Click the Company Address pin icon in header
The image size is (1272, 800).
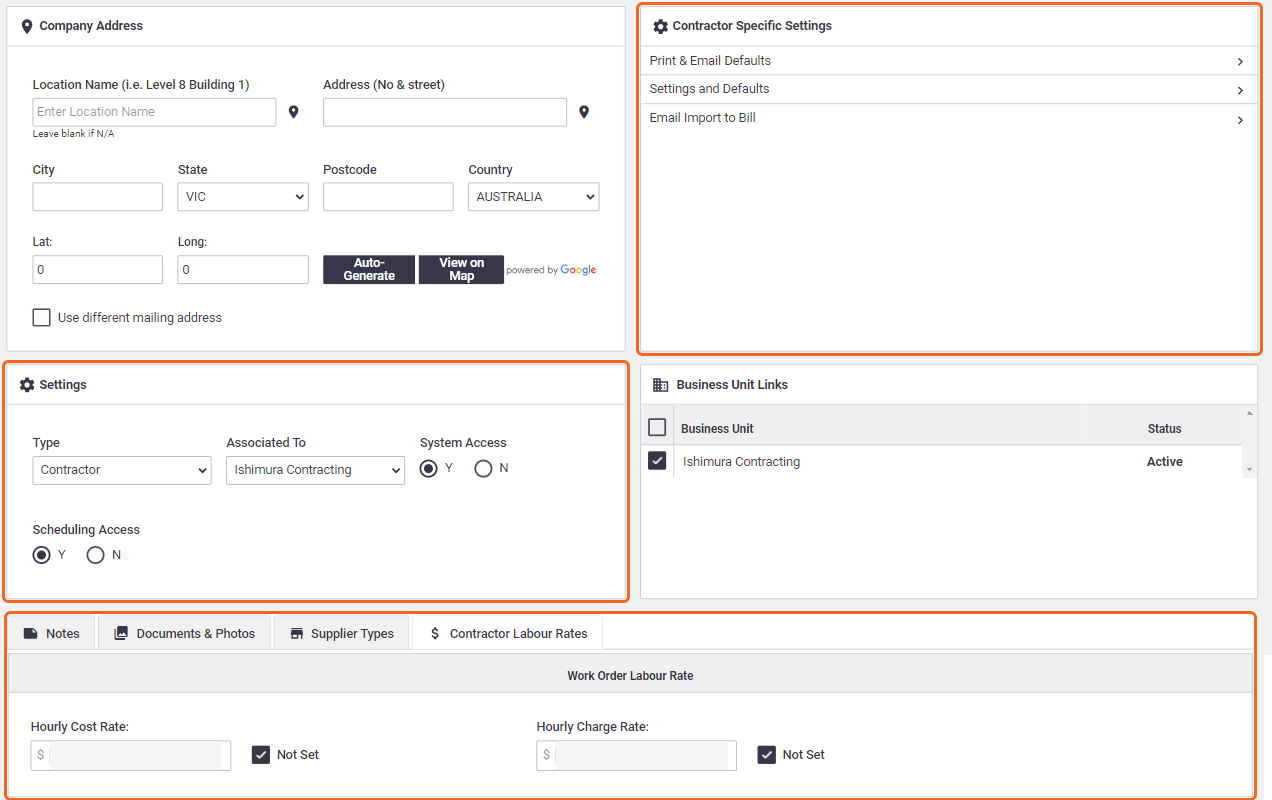[27, 26]
